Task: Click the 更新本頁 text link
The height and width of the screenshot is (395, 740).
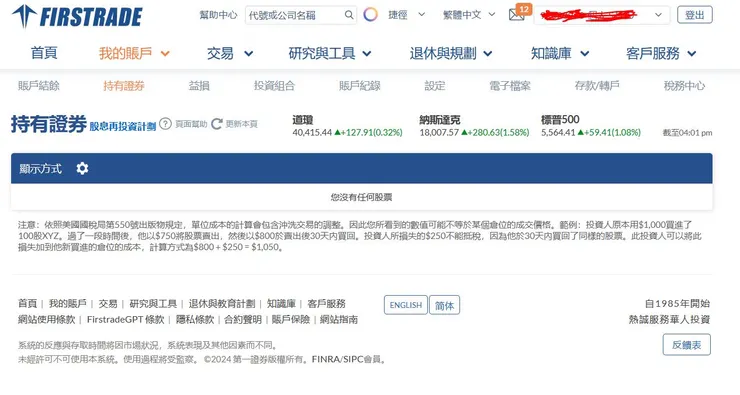Action: click(242, 124)
